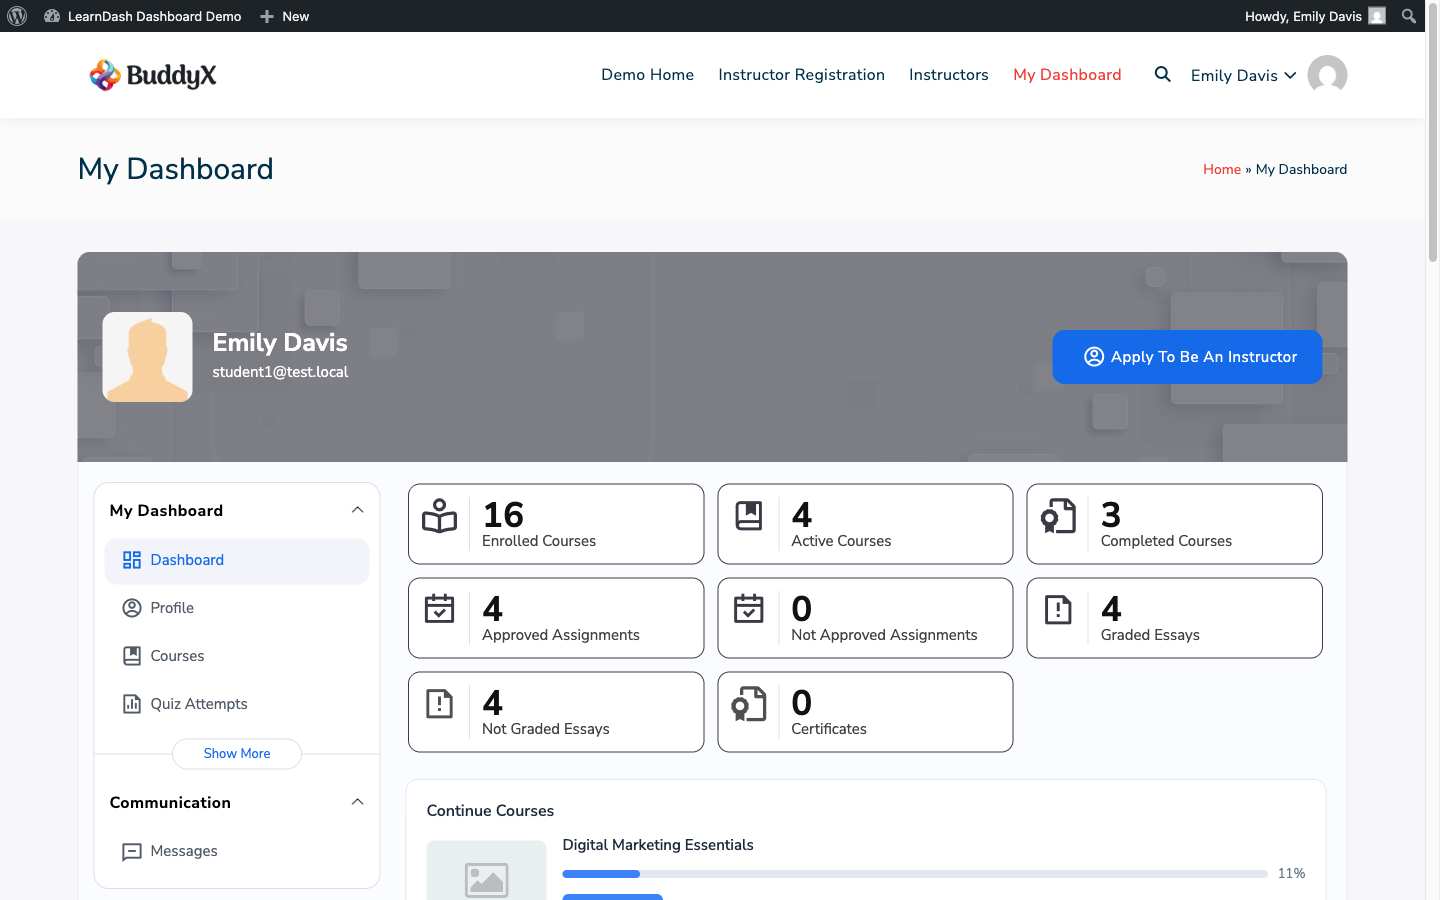1440x900 pixels.
Task: Collapse the Communication section
Action: [x=357, y=801]
